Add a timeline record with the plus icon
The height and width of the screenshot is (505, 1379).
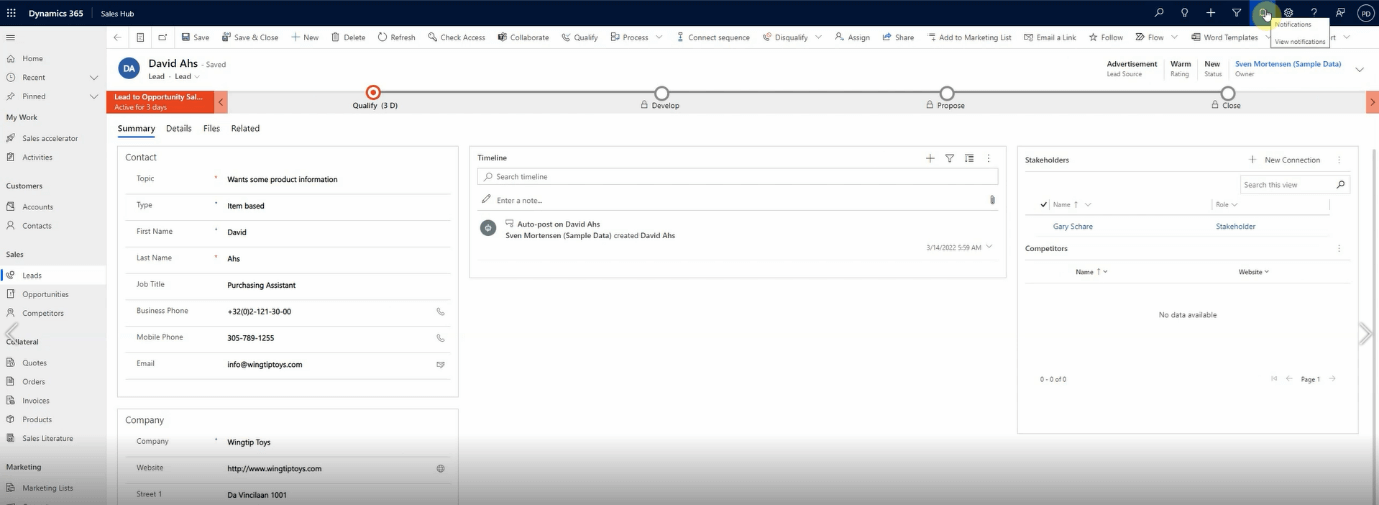[x=930, y=158]
